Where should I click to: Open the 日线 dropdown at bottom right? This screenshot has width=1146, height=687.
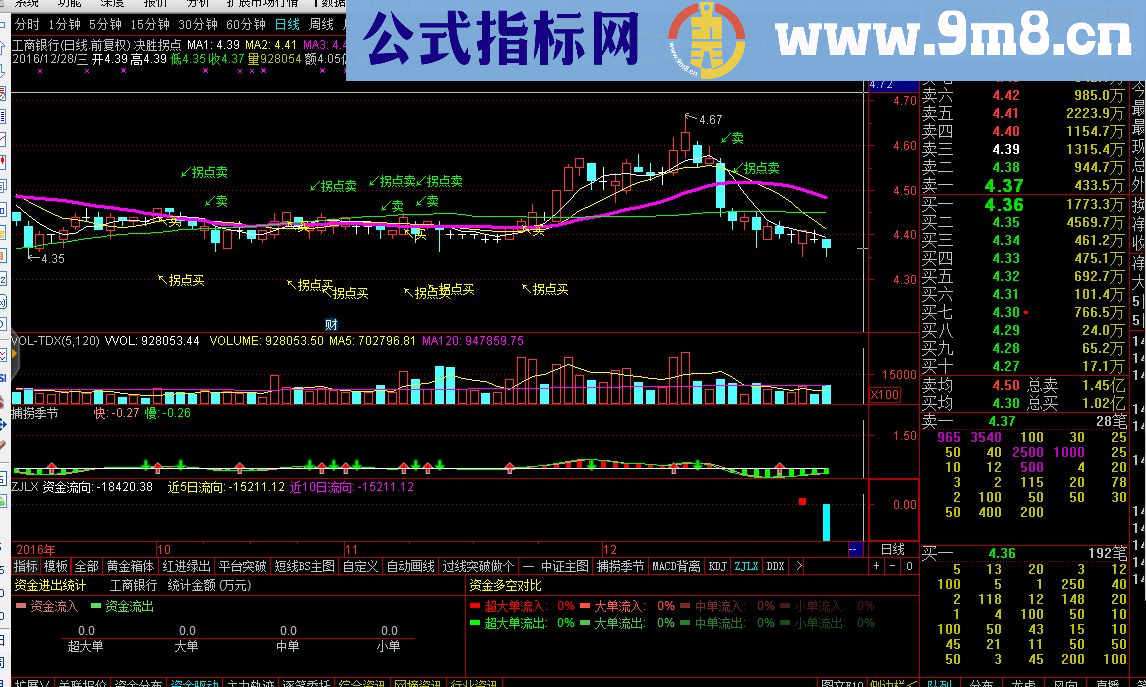[893, 549]
